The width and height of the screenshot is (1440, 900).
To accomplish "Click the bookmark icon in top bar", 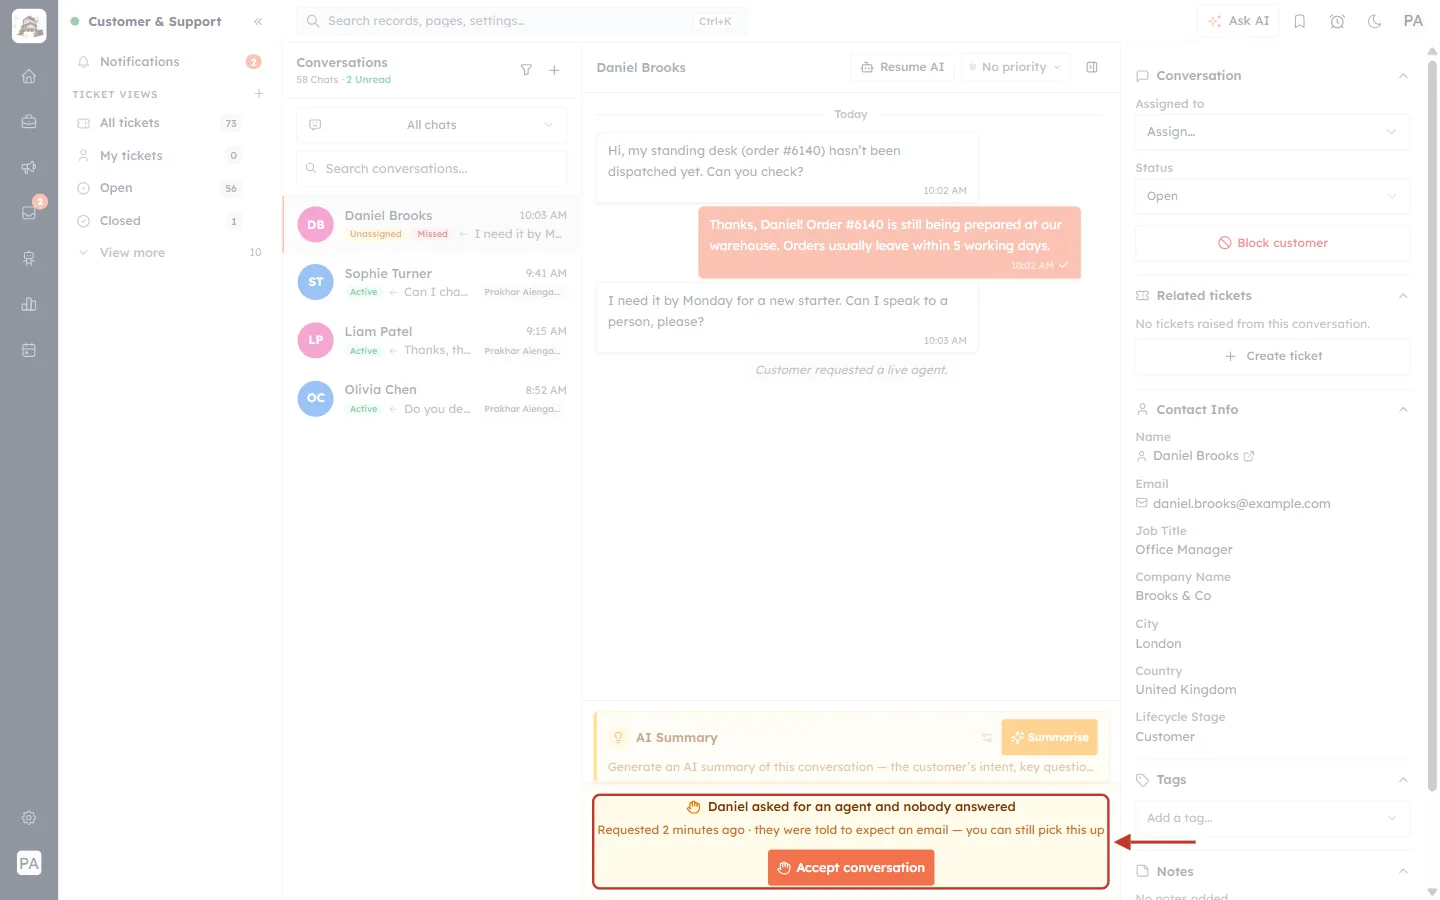I will click(1300, 21).
